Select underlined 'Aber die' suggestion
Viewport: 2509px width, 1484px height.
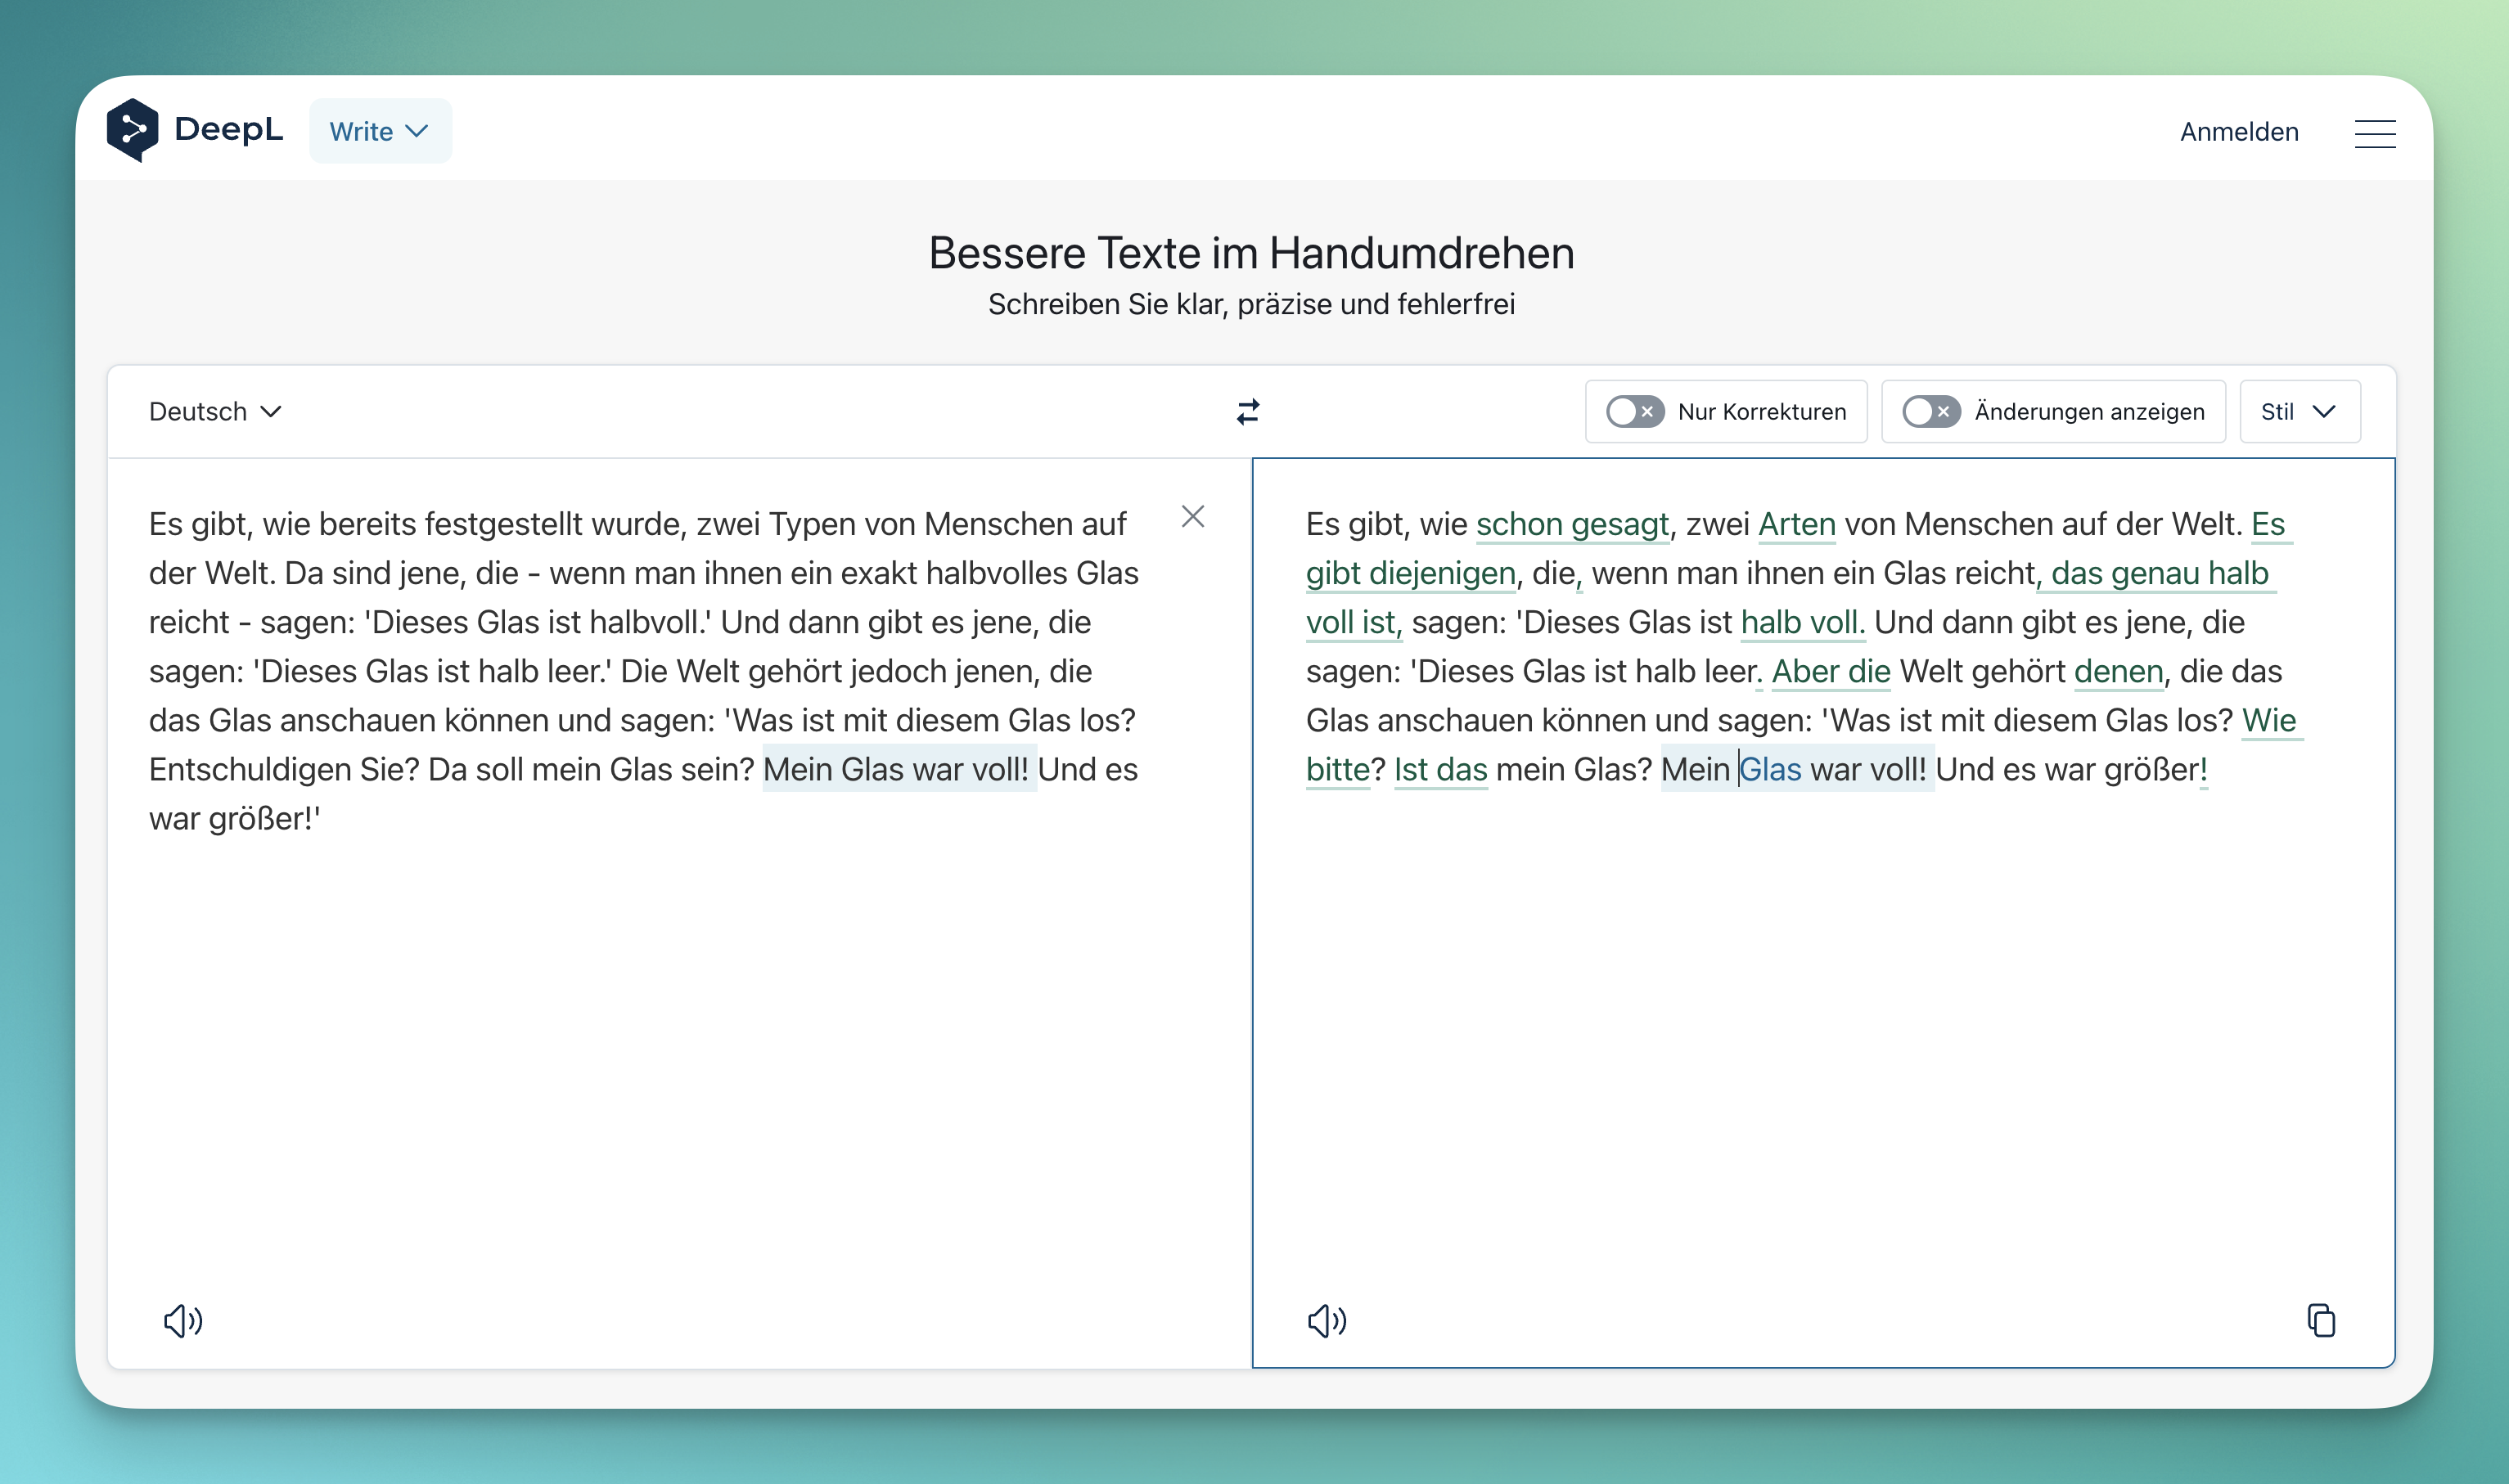[x=1830, y=671]
